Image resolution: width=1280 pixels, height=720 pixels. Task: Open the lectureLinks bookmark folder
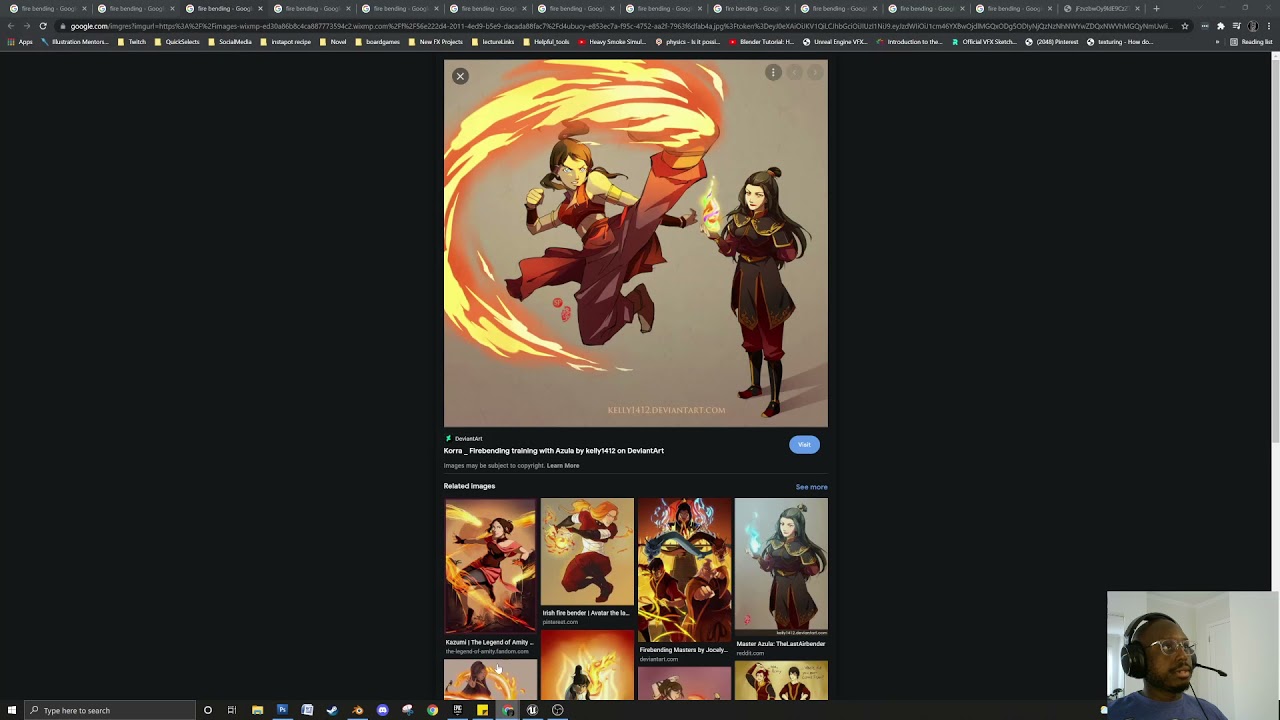click(x=493, y=42)
